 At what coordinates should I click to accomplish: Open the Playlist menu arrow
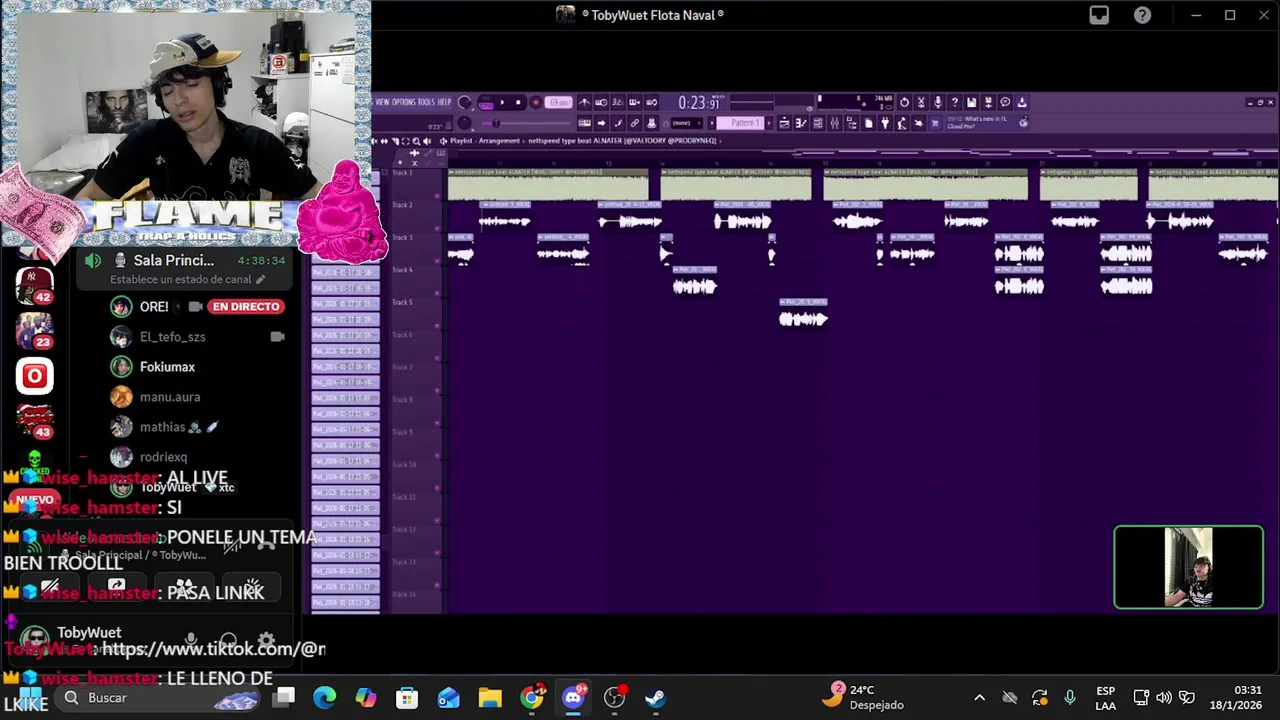443,141
